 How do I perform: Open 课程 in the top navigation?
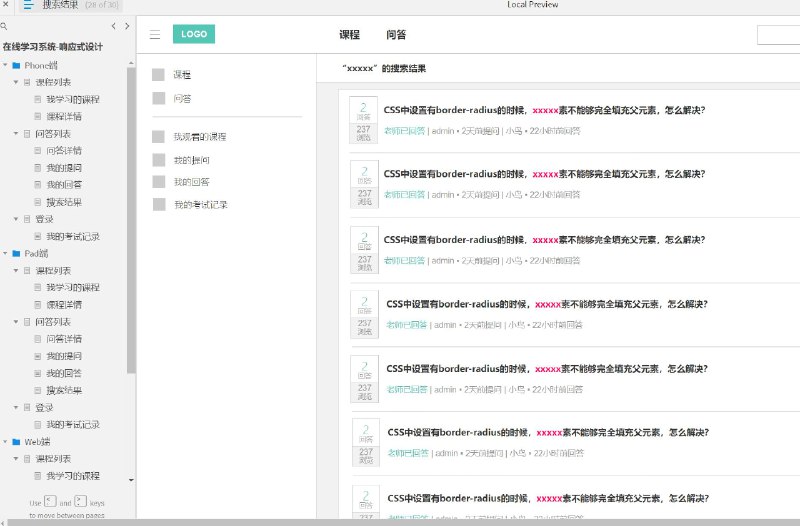point(349,35)
